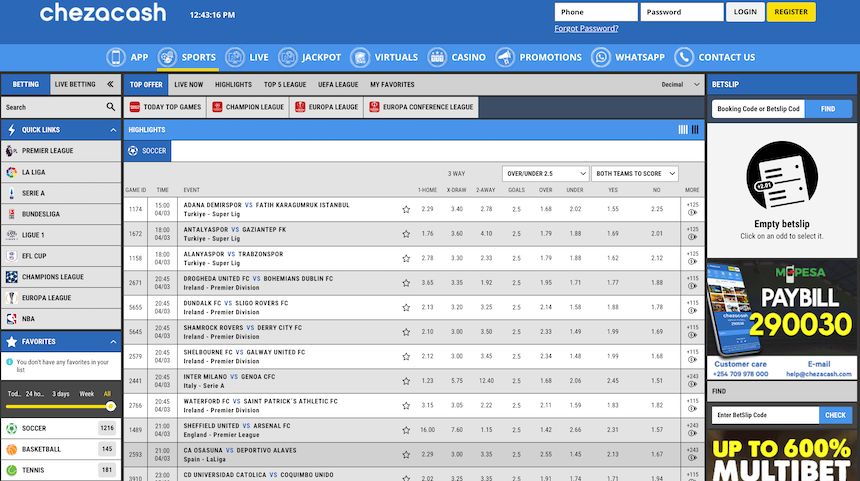This screenshot has height=481, width=860.
Task: Select the Soccer ball icon under Highlights
Action: point(133,151)
